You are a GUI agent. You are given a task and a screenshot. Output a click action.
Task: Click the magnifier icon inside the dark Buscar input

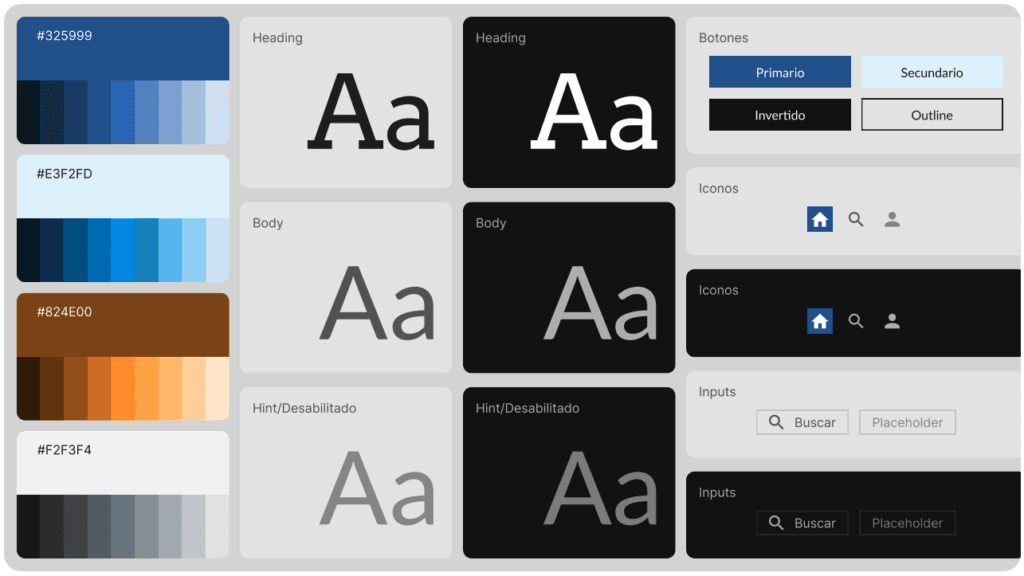tap(776, 523)
